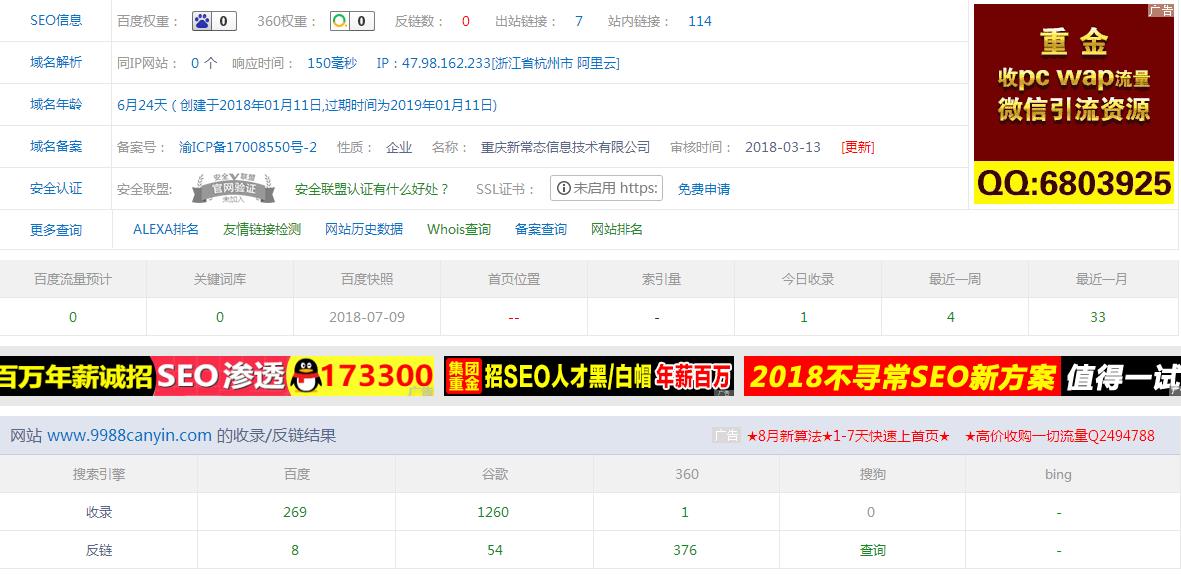Open the 备案查询 link
1181x575 pixels.
tap(541, 229)
